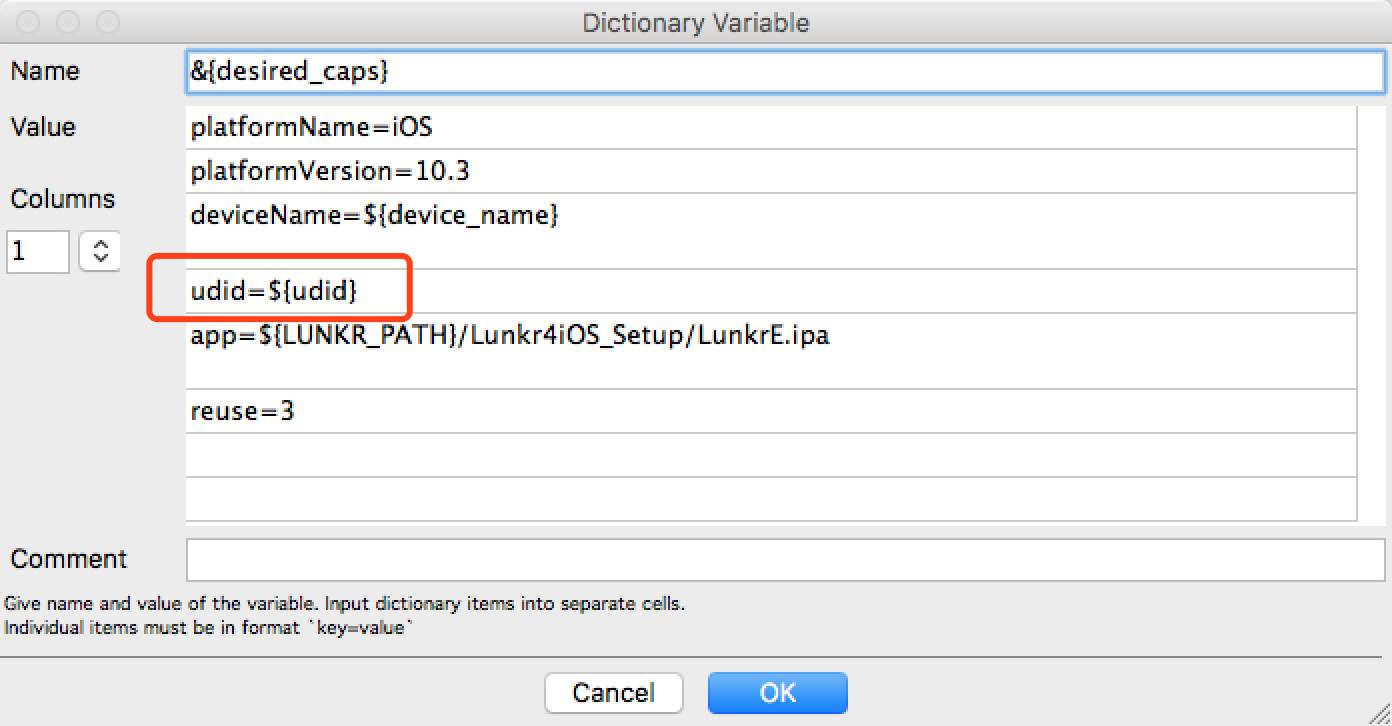
Task: Click the Name field containing &{desired_caps}
Action: [785, 72]
